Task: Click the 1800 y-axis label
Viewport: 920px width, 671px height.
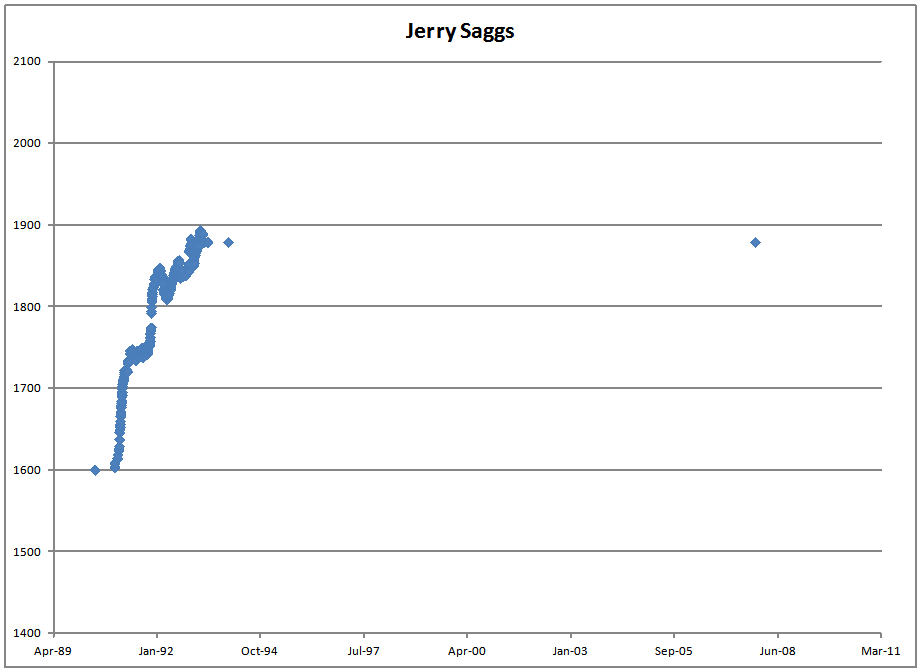Action: click(28, 307)
